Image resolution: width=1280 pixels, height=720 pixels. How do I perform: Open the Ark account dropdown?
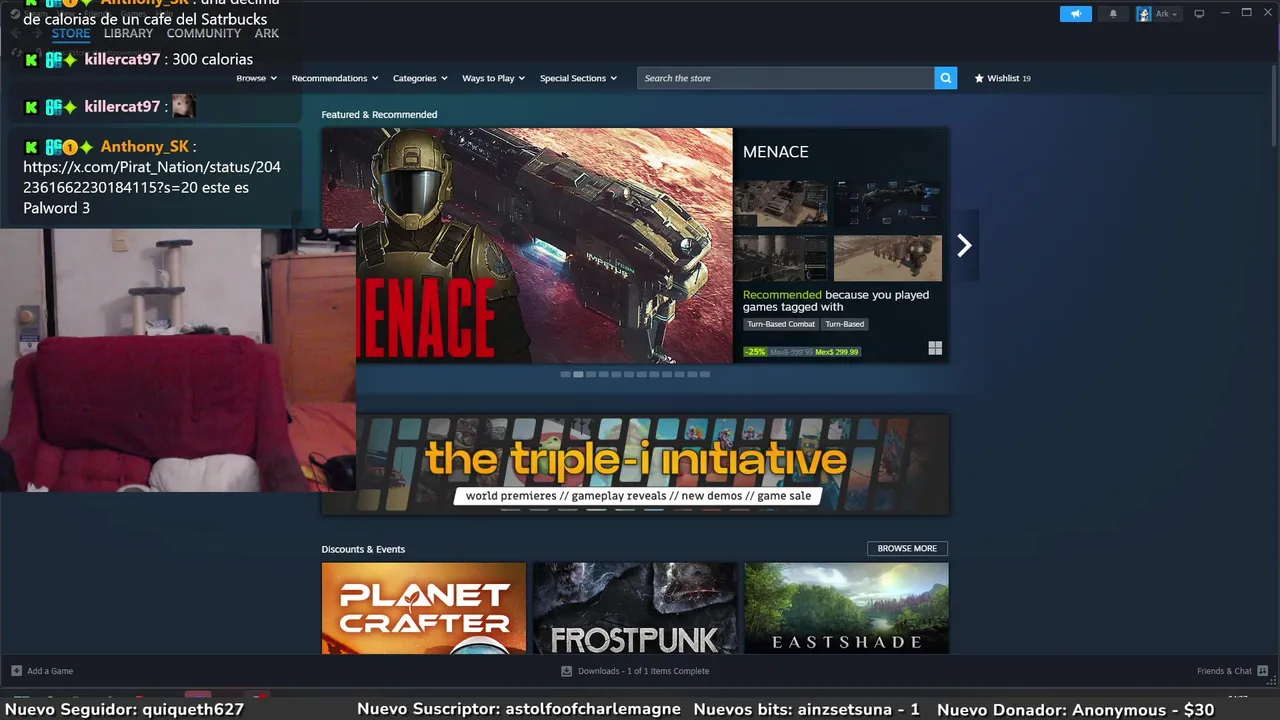1158,14
